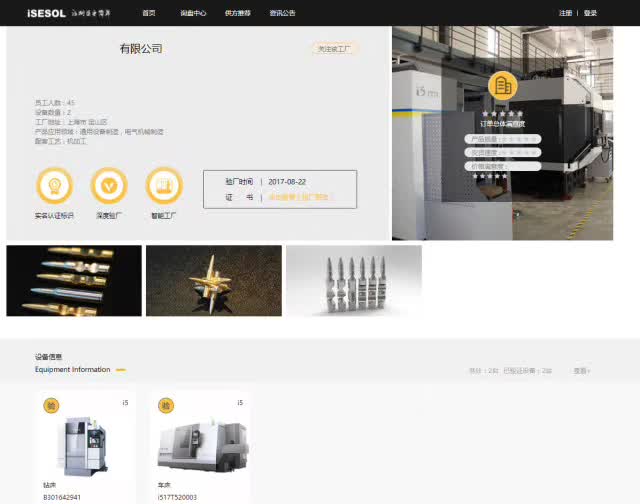This screenshot has height=504, width=640.
Task: Open the orange certificate link beside 证书
Action: (x=298, y=198)
